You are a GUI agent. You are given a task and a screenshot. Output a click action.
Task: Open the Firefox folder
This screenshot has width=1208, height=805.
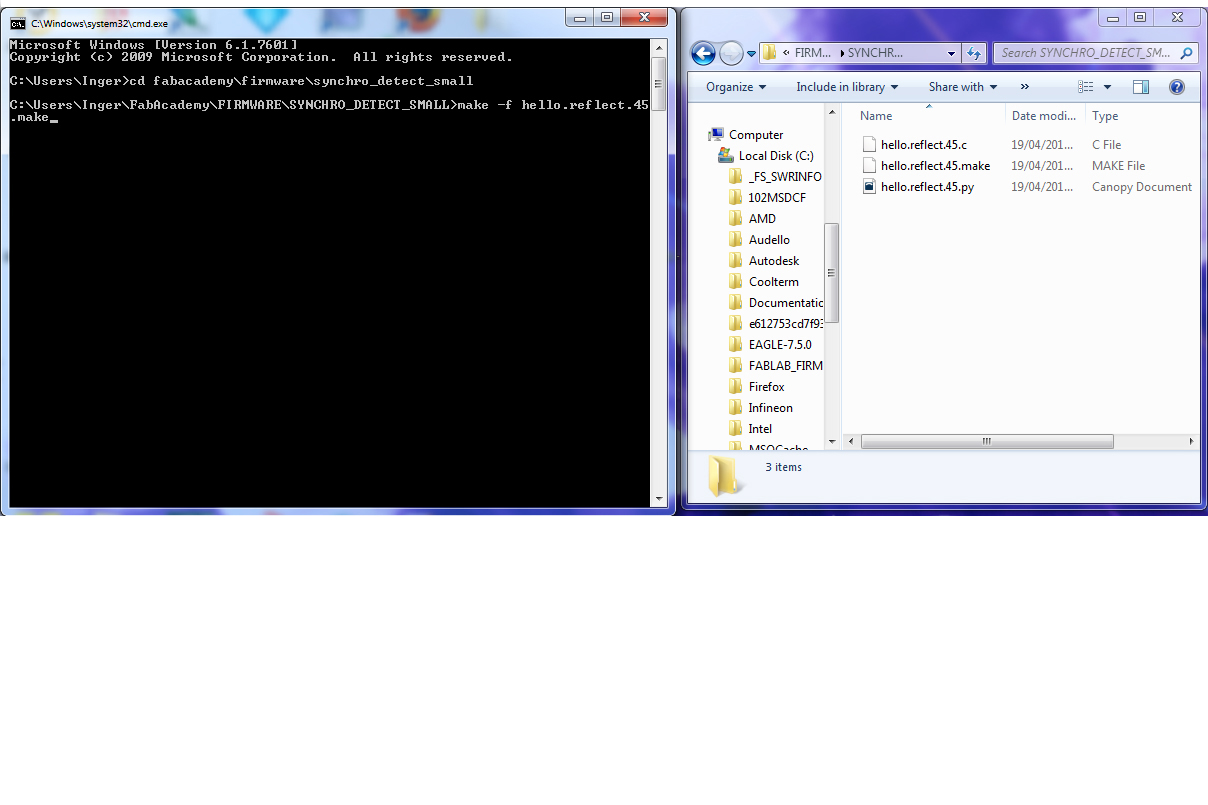[766, 387]
